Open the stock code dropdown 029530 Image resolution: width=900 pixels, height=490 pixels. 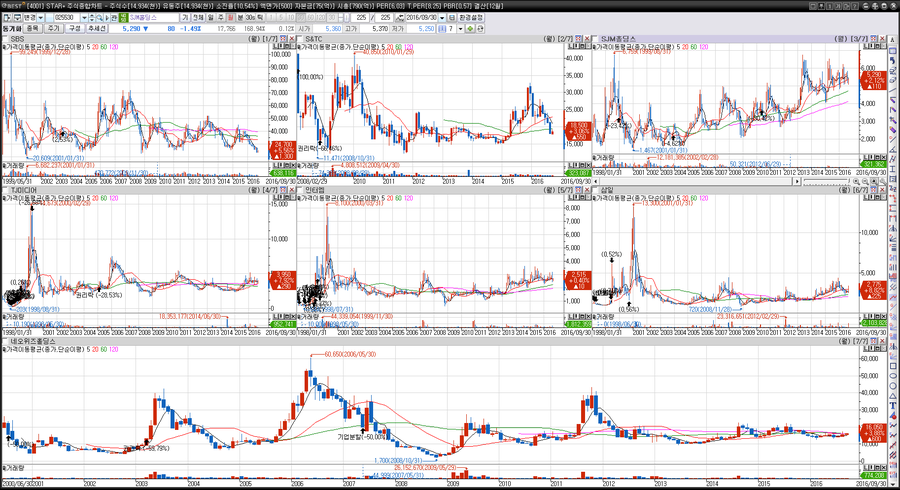pyautogui.click(x=84, y=18)
